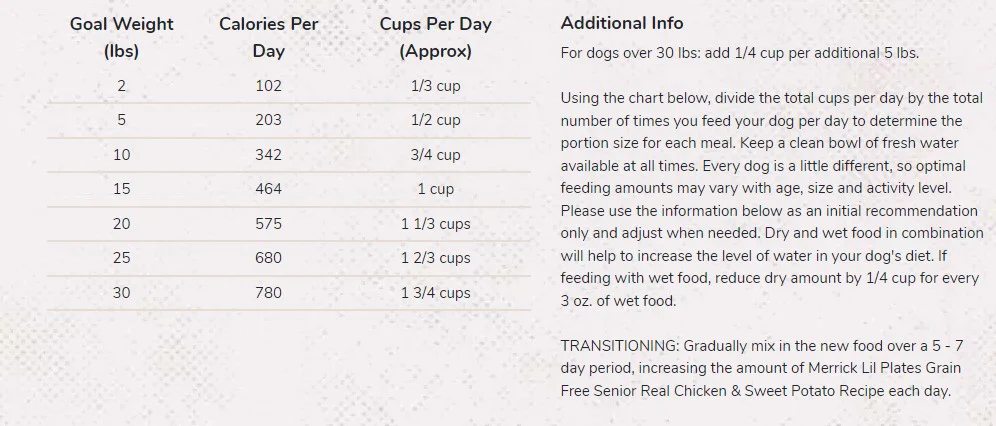Image resolution: width=996 pixels, height=426 pixels.
Task: Click the 10 lbs goal weight row
Action: pos(289,155)
